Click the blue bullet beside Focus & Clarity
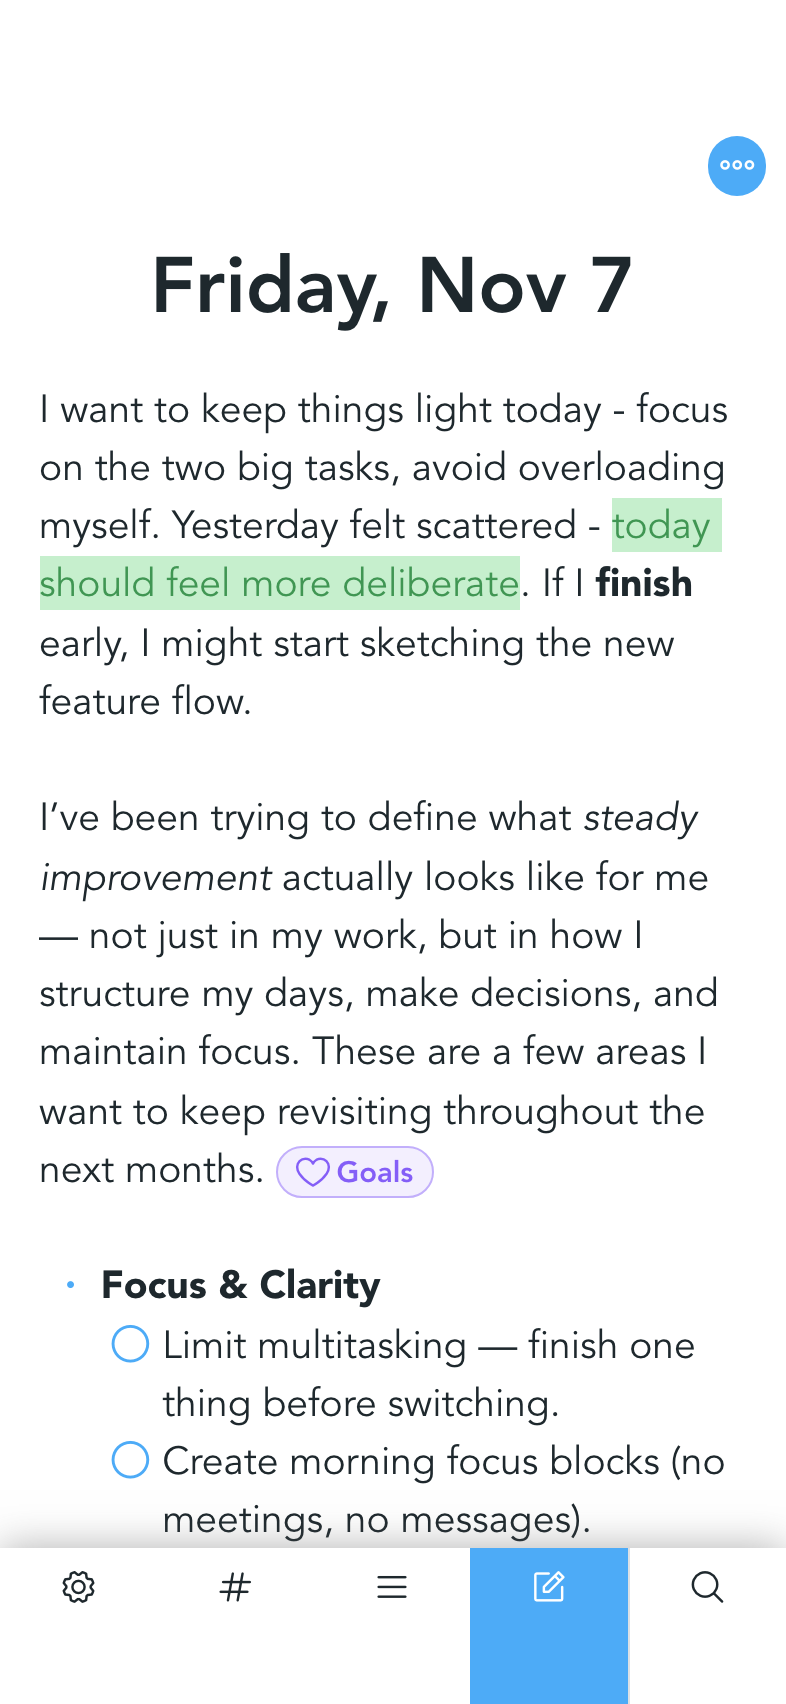 click(70, 1285)
